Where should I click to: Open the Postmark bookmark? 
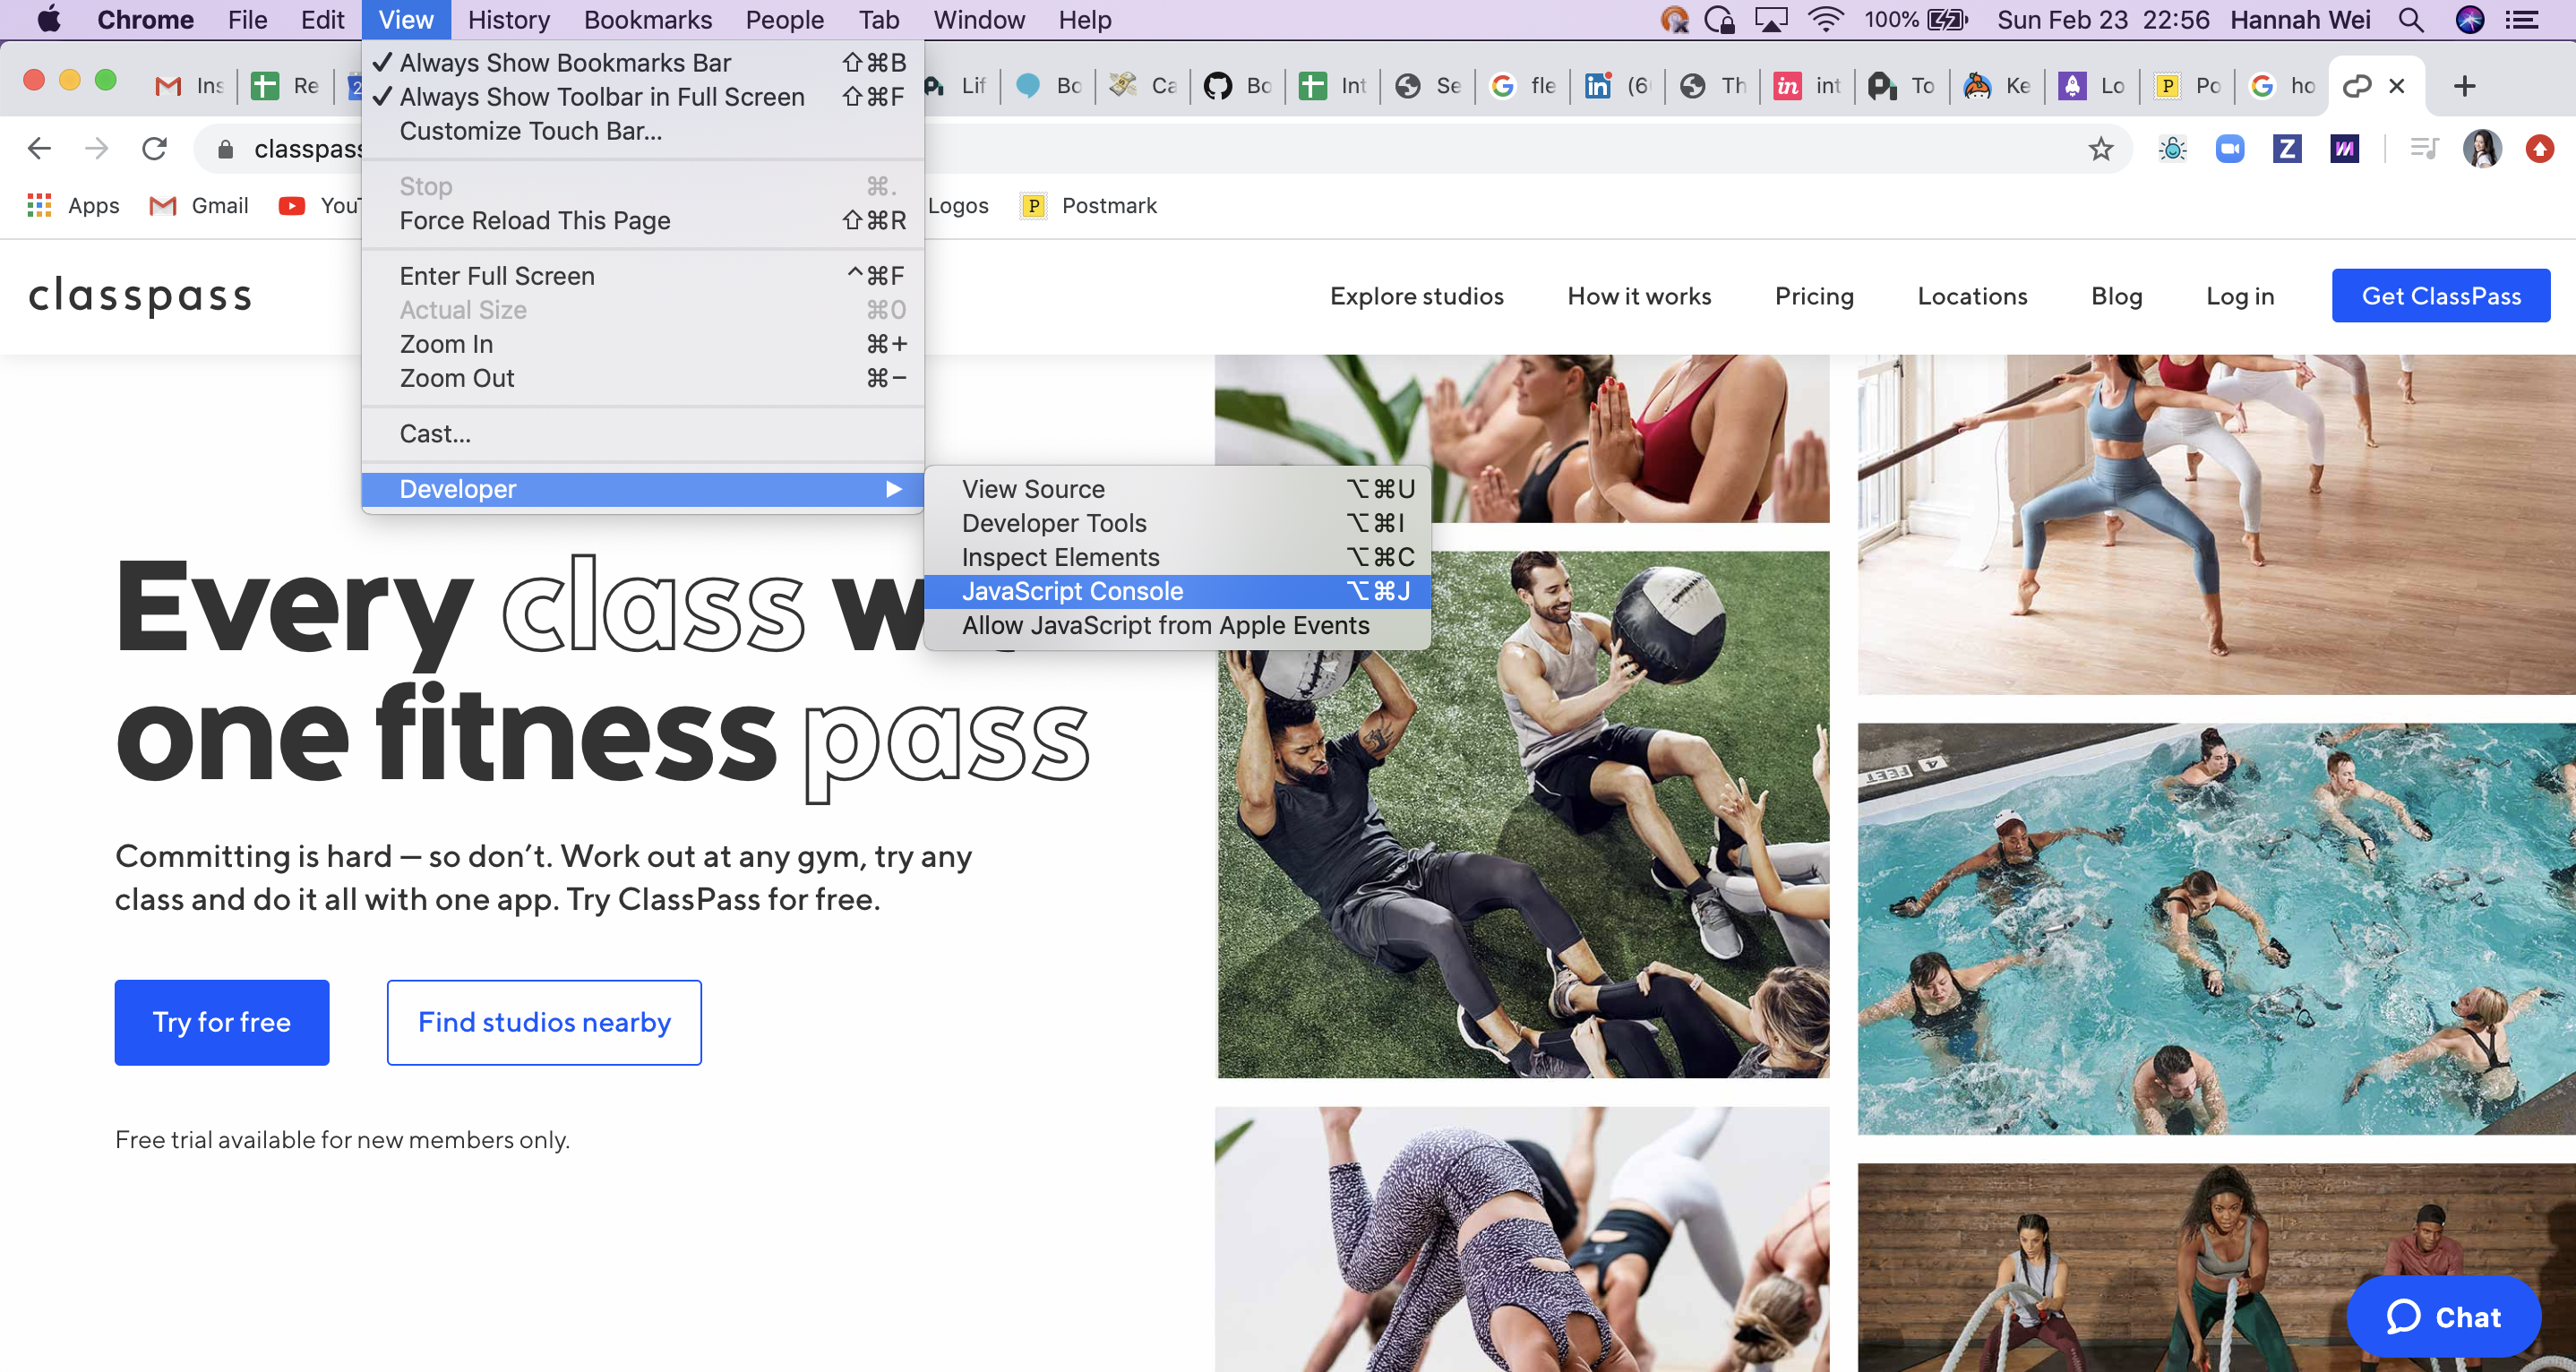tap(1088, 205)
